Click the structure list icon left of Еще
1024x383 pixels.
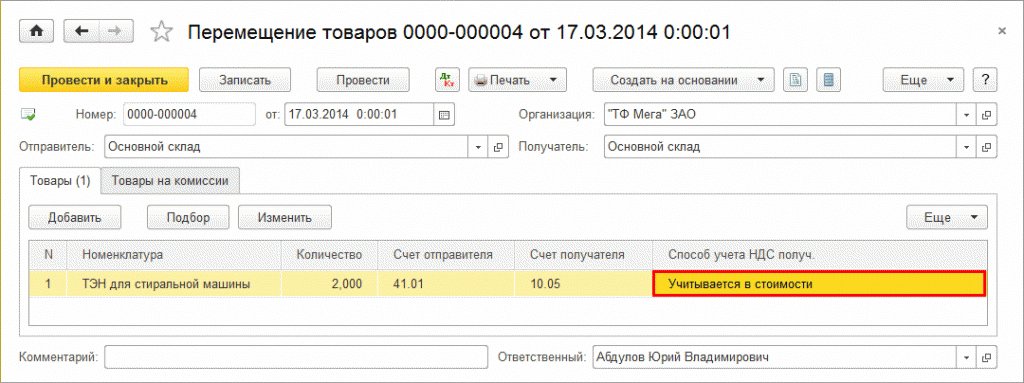click(x=828, y=80)
